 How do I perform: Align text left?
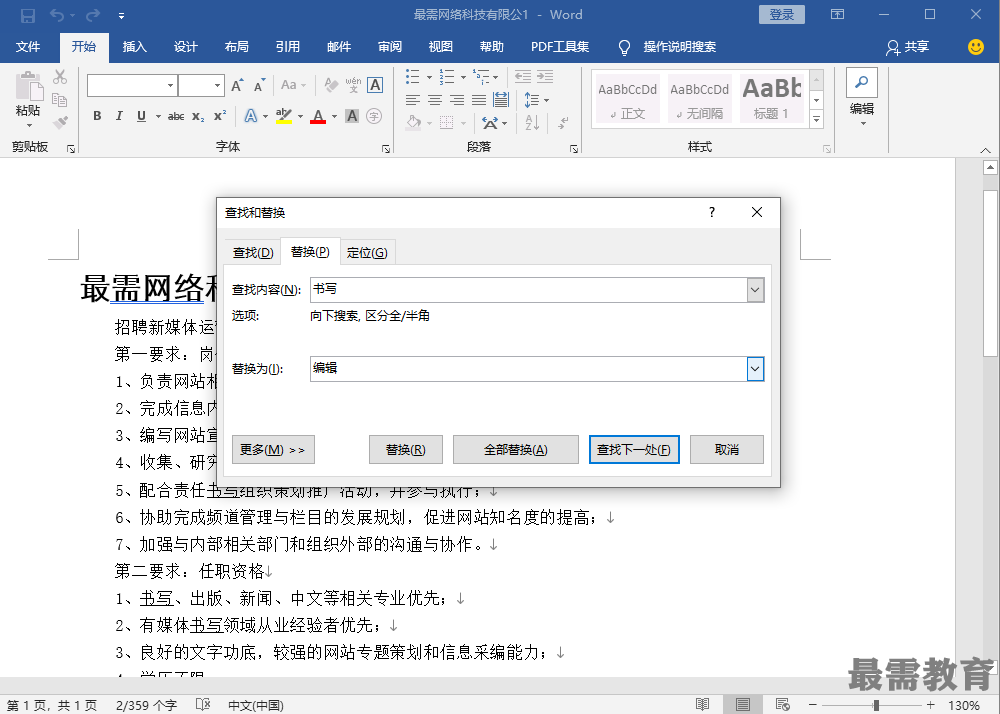413,100
